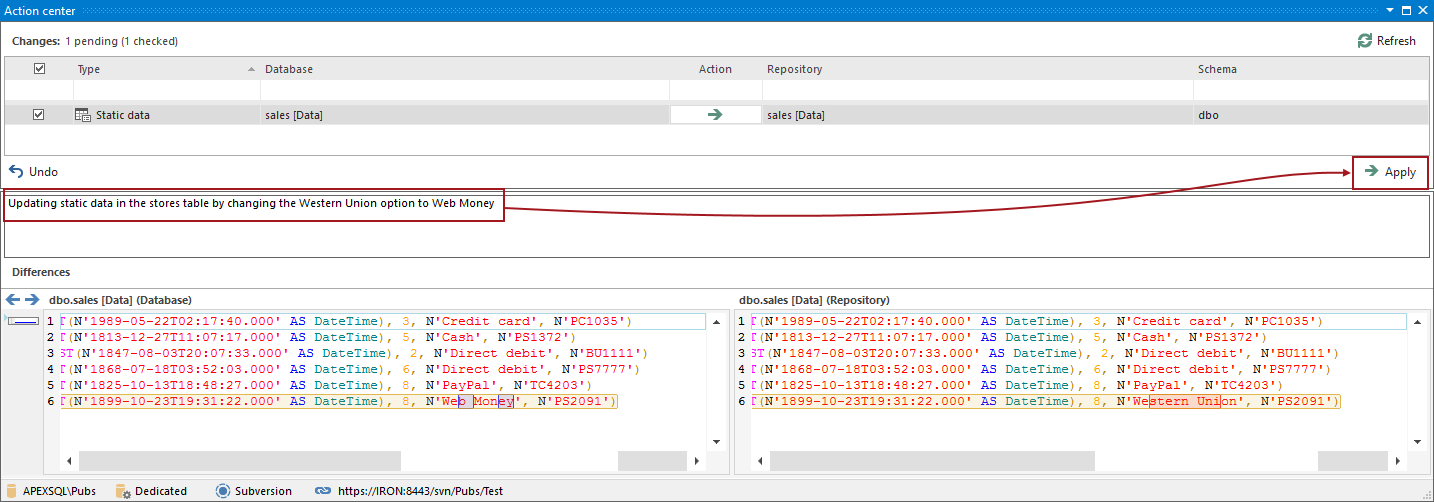Click the action arrow cell for sales [Data]
1434x502 pixels.
click(x=715, y=115)
